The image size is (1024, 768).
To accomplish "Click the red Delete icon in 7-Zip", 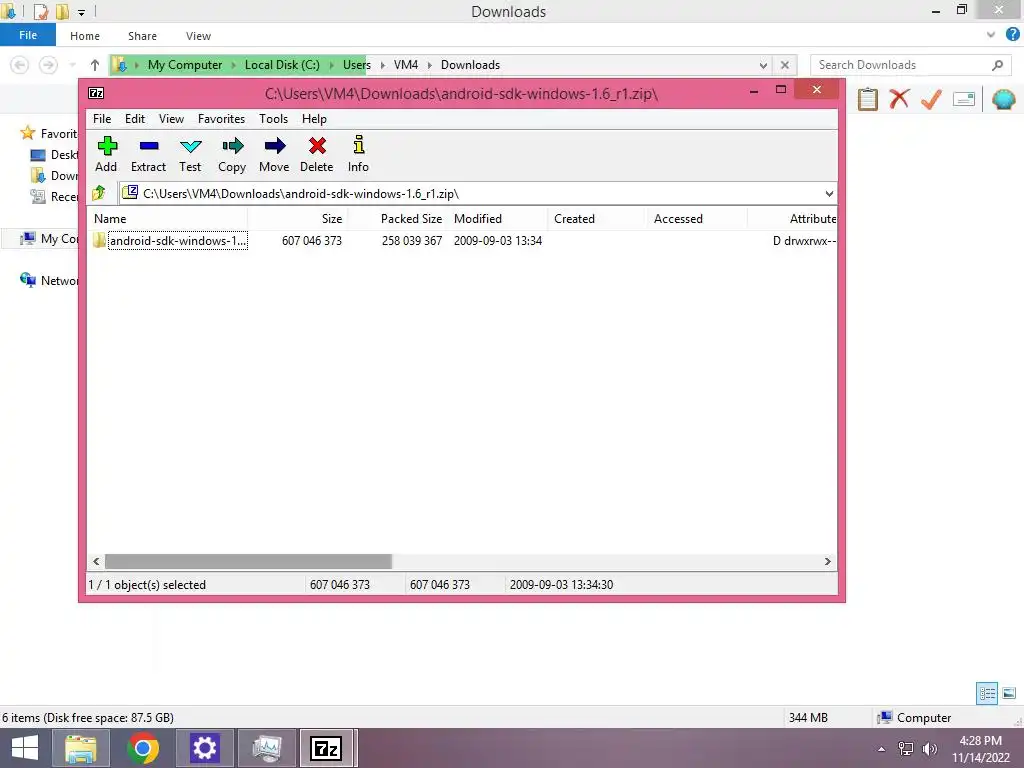I will (x=317, y=154).
